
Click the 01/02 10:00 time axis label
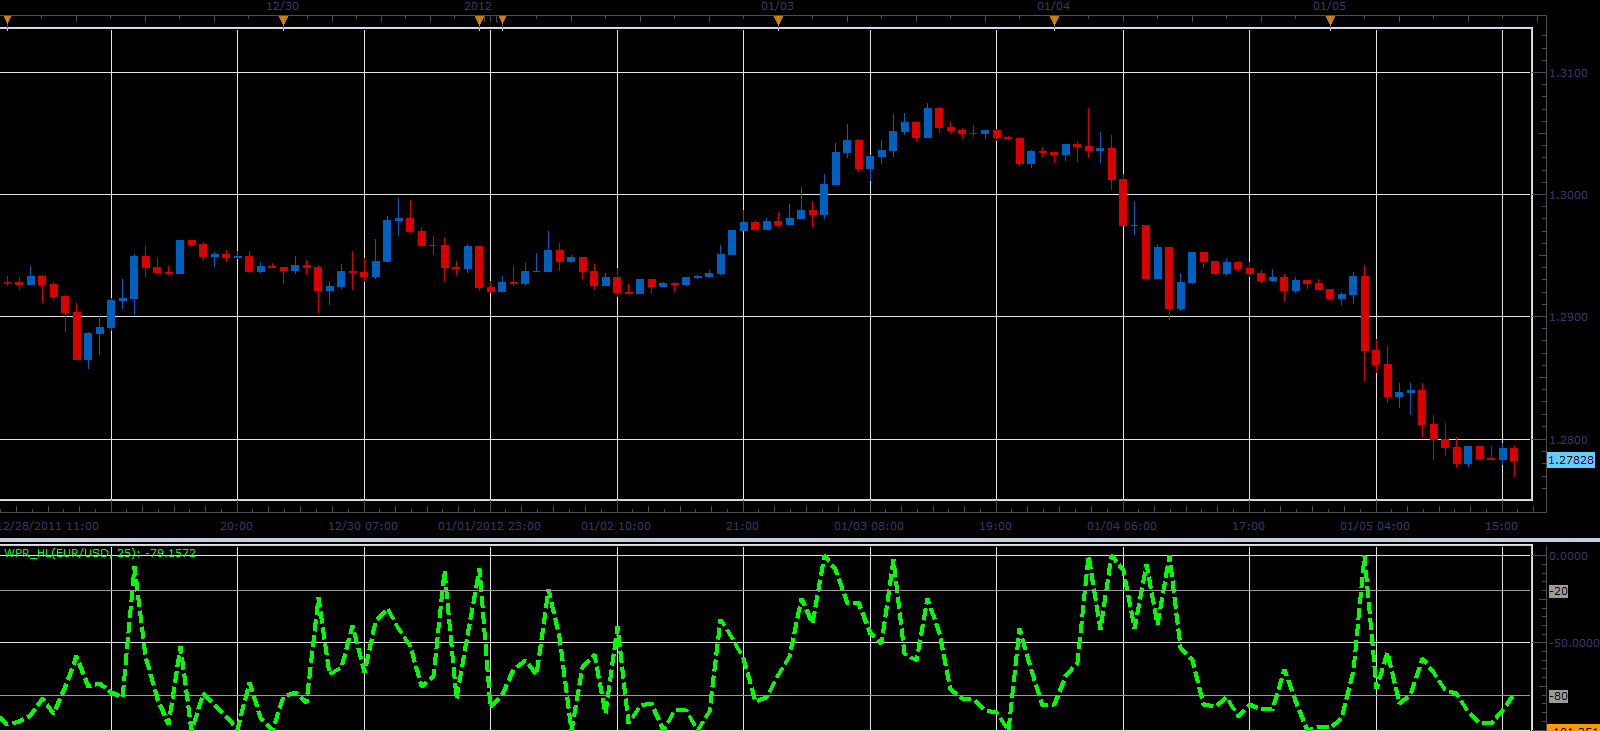(616, 526)
